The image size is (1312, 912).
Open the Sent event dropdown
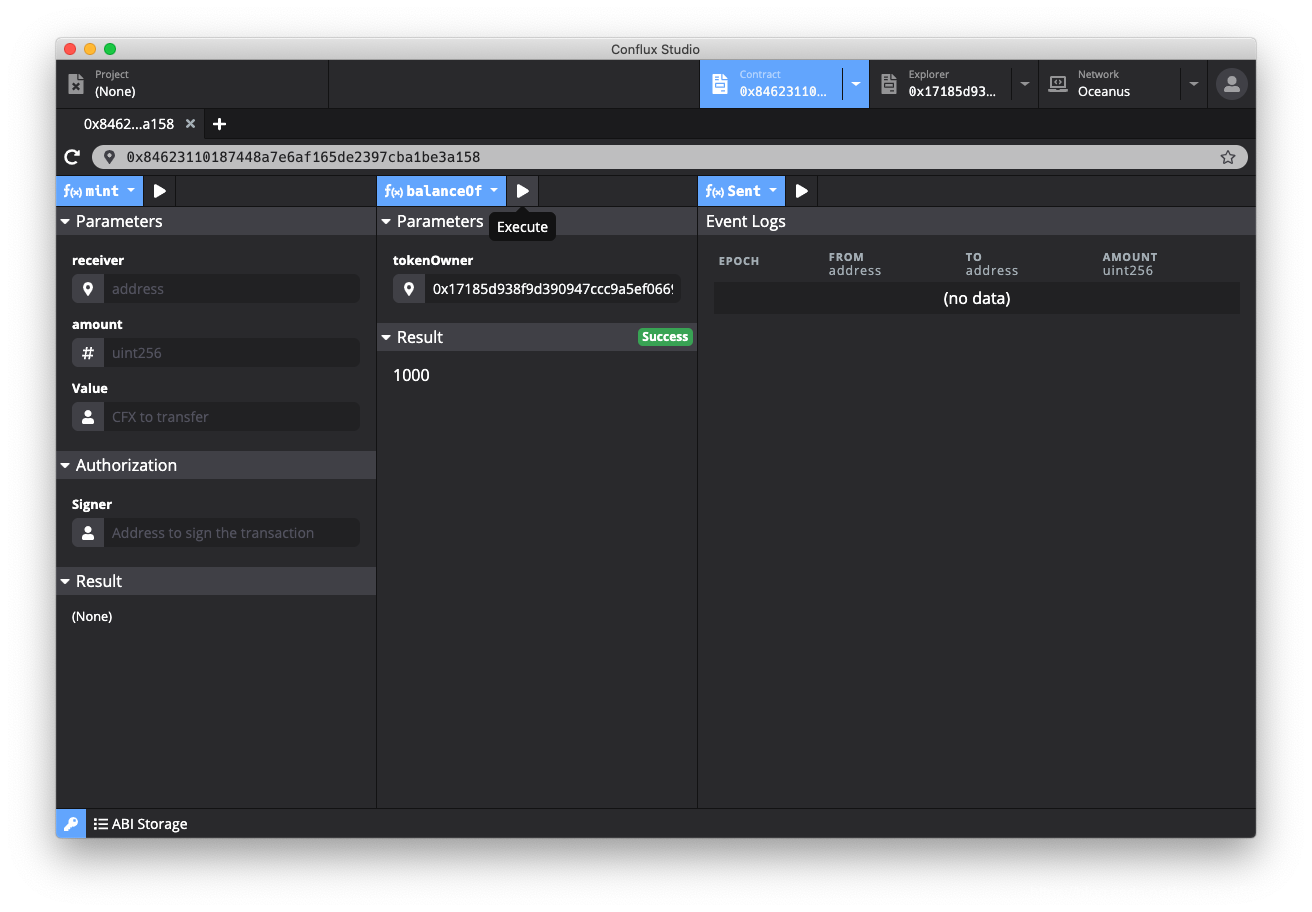741,191
